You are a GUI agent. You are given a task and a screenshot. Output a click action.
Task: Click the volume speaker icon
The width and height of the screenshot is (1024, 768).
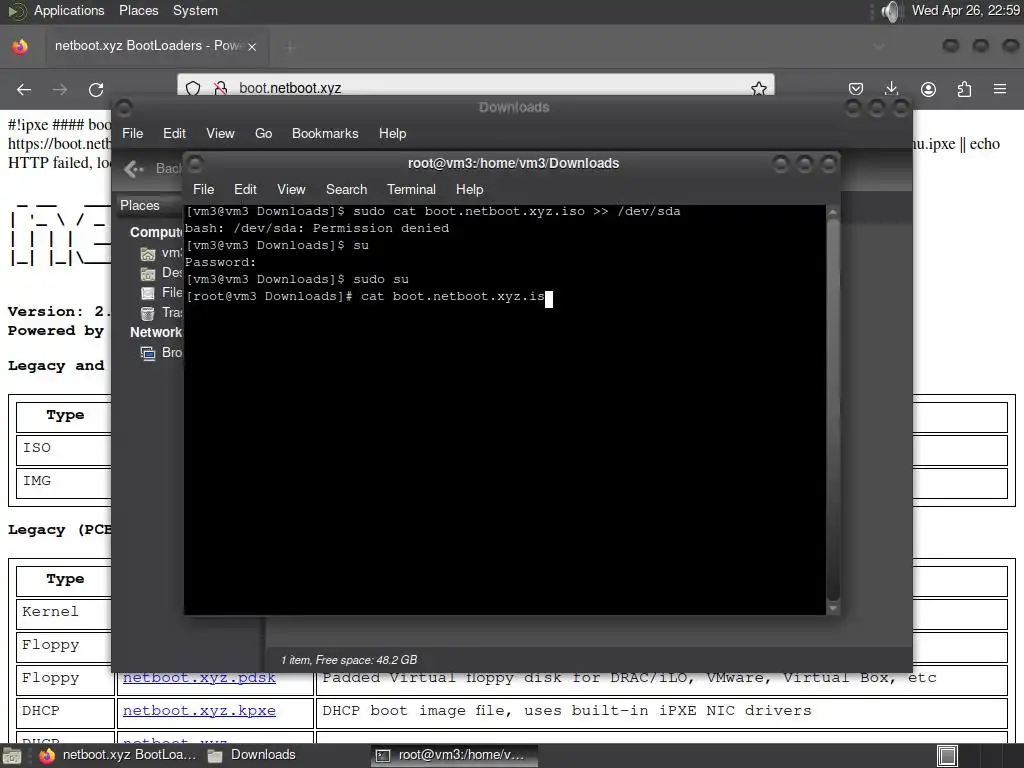890,11
